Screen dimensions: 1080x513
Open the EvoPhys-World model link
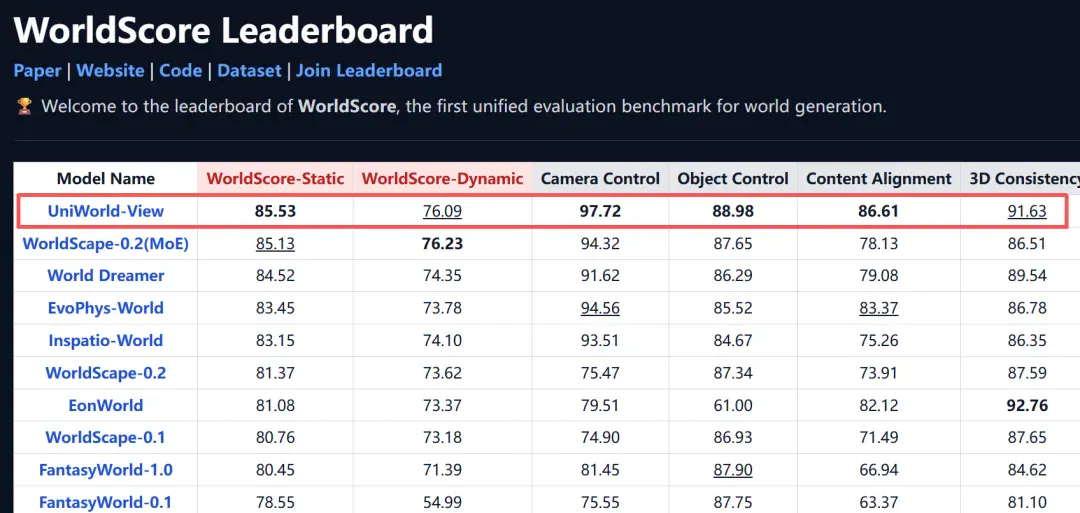coord(105,308)
